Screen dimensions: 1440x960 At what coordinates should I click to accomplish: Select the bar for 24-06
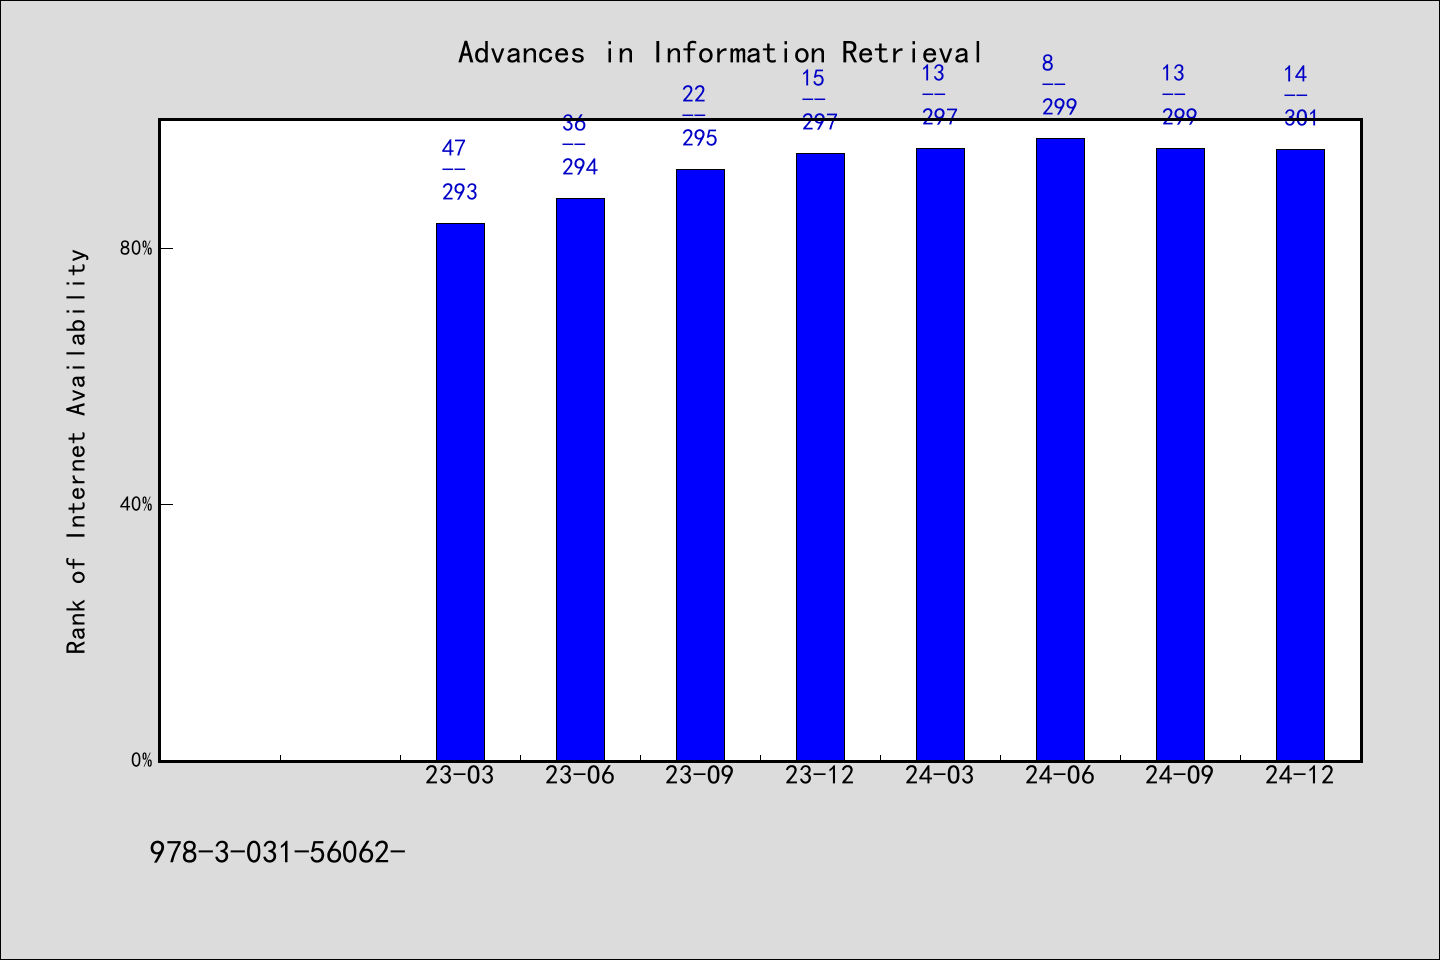1060,449
